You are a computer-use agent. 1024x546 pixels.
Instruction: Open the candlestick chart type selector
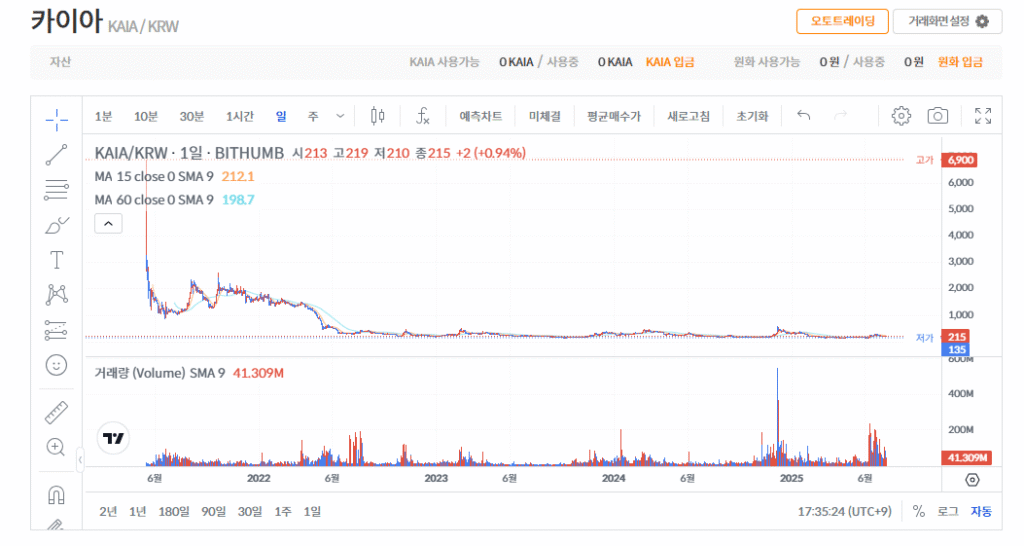click(377, 116)
